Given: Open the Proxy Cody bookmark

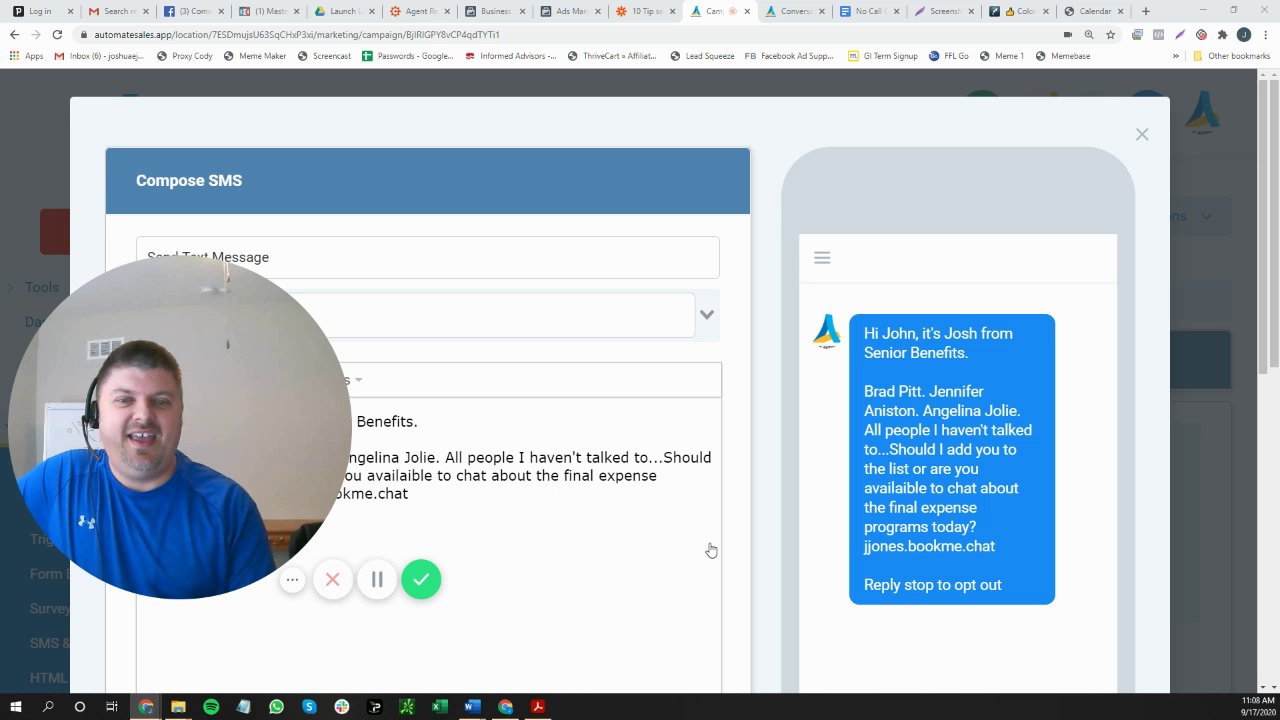Looking at the screenshot, I should (185, 56).
